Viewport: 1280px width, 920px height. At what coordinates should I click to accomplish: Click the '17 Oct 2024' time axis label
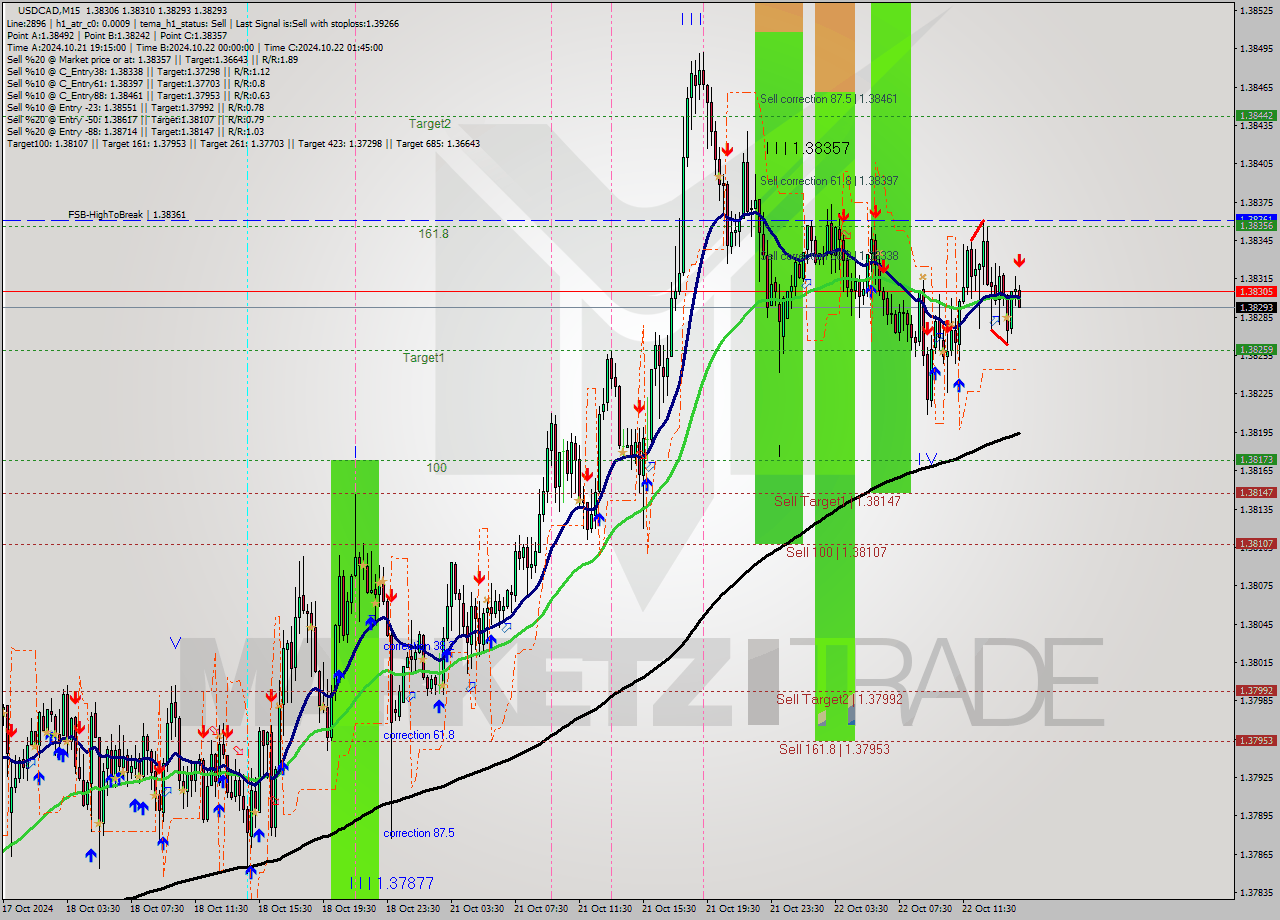pos(27,909)
